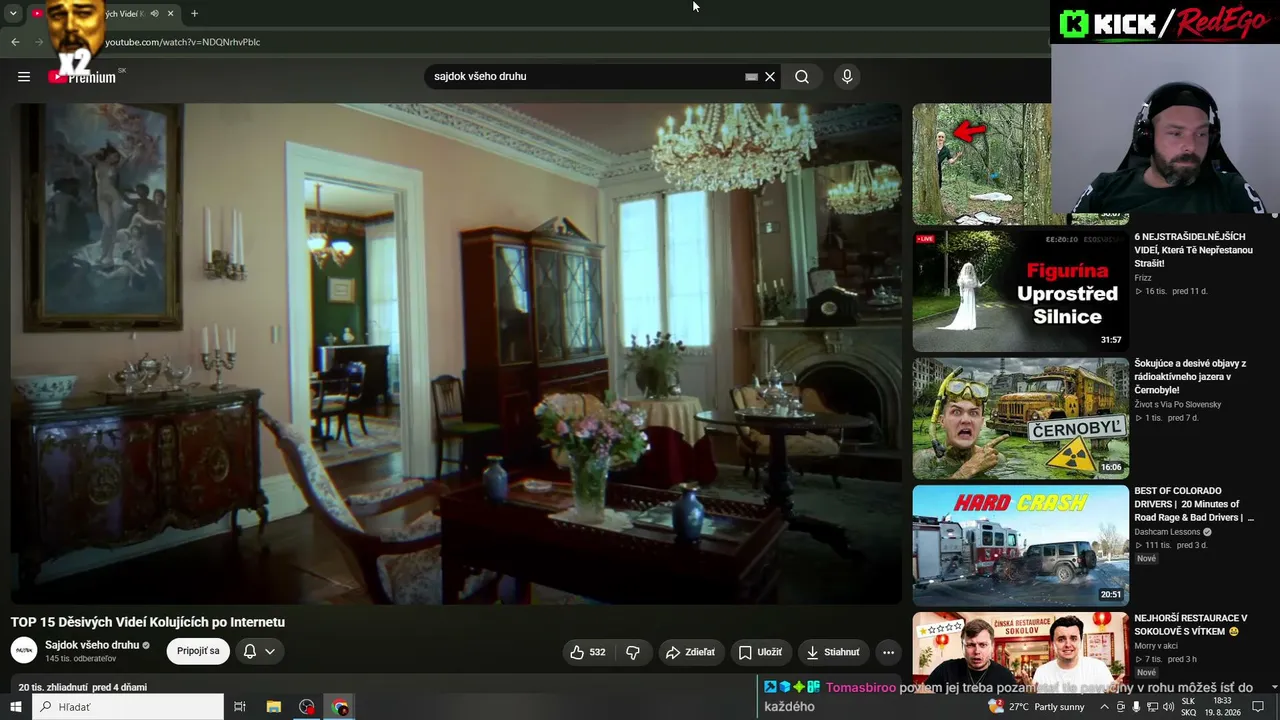Download the video via Stiahnuť
1280x720 pixels.
(x=833, y=652)
